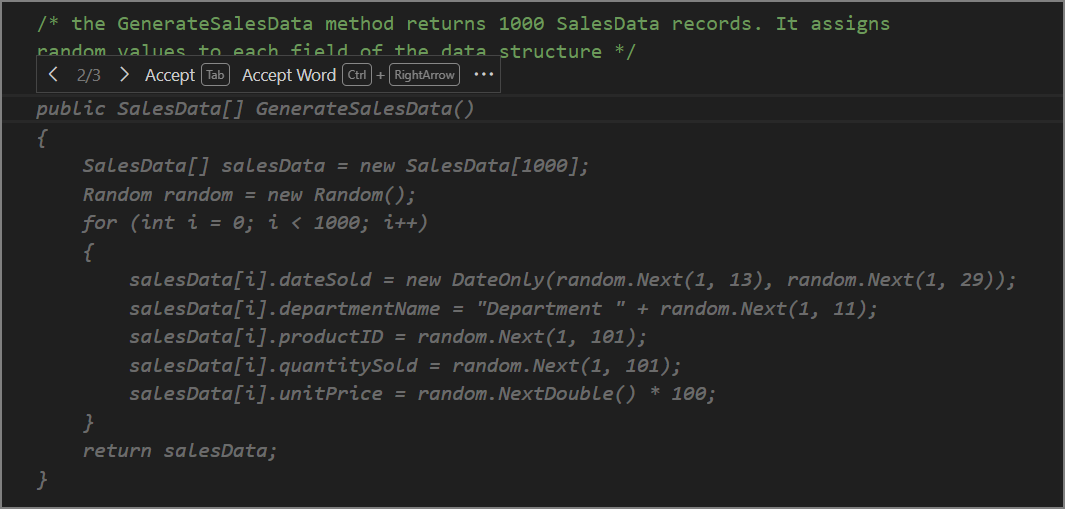1065x509 pixels.
Task: Click the quantitySold assignment line
Action: coord(405,366)
